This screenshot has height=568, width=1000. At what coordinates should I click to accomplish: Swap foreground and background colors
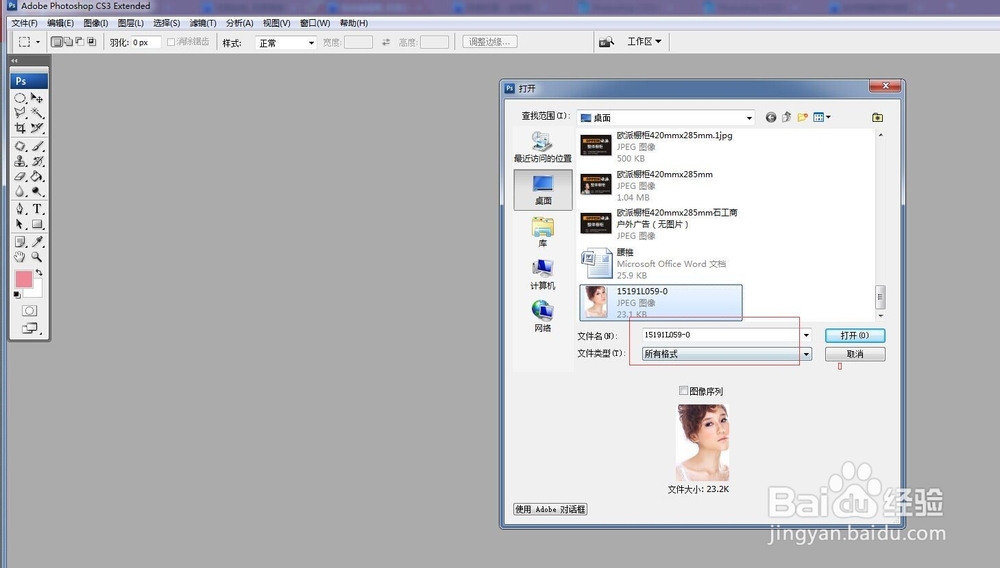tap(39, 272)
